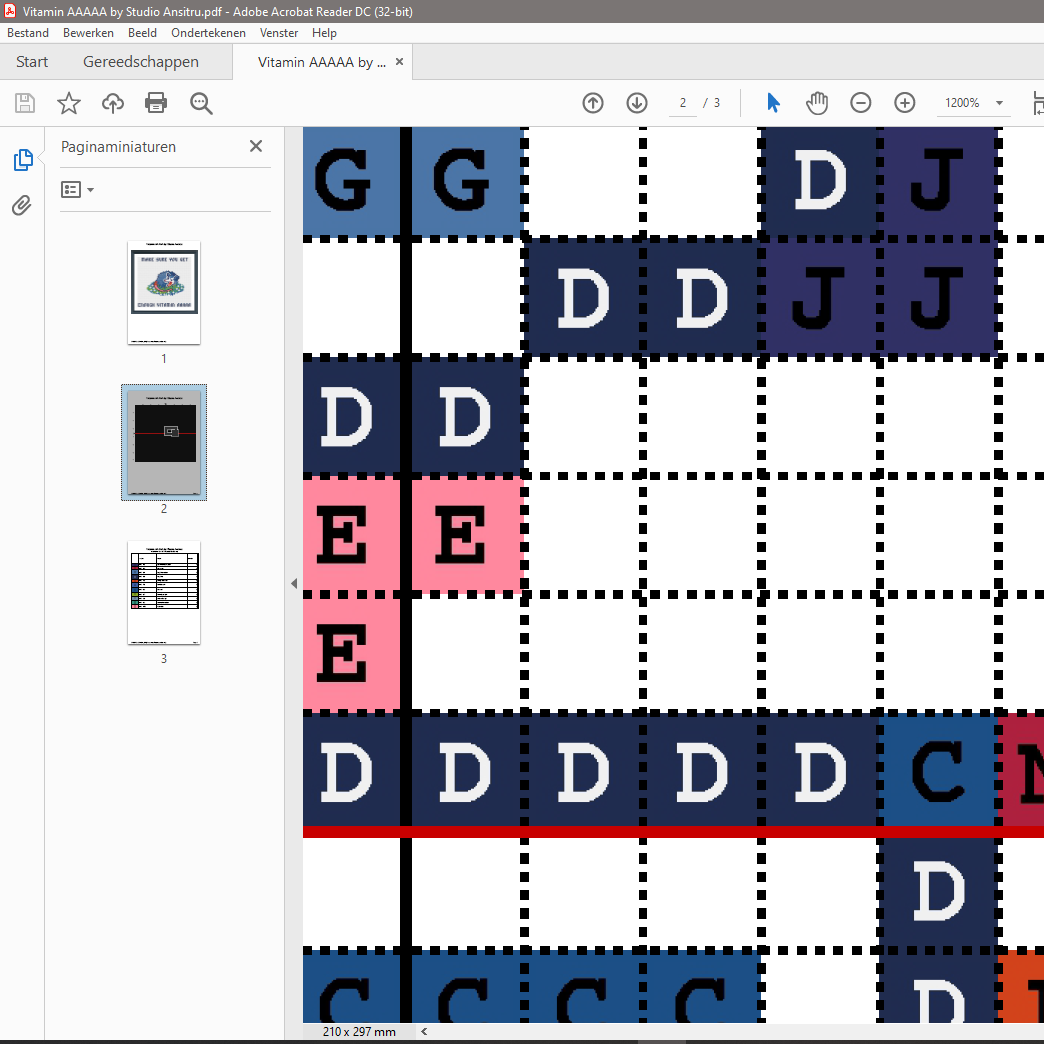Zoom in with the plus button
The height and width of the screenshot is (1044, 1044).
tap(905, 103)
